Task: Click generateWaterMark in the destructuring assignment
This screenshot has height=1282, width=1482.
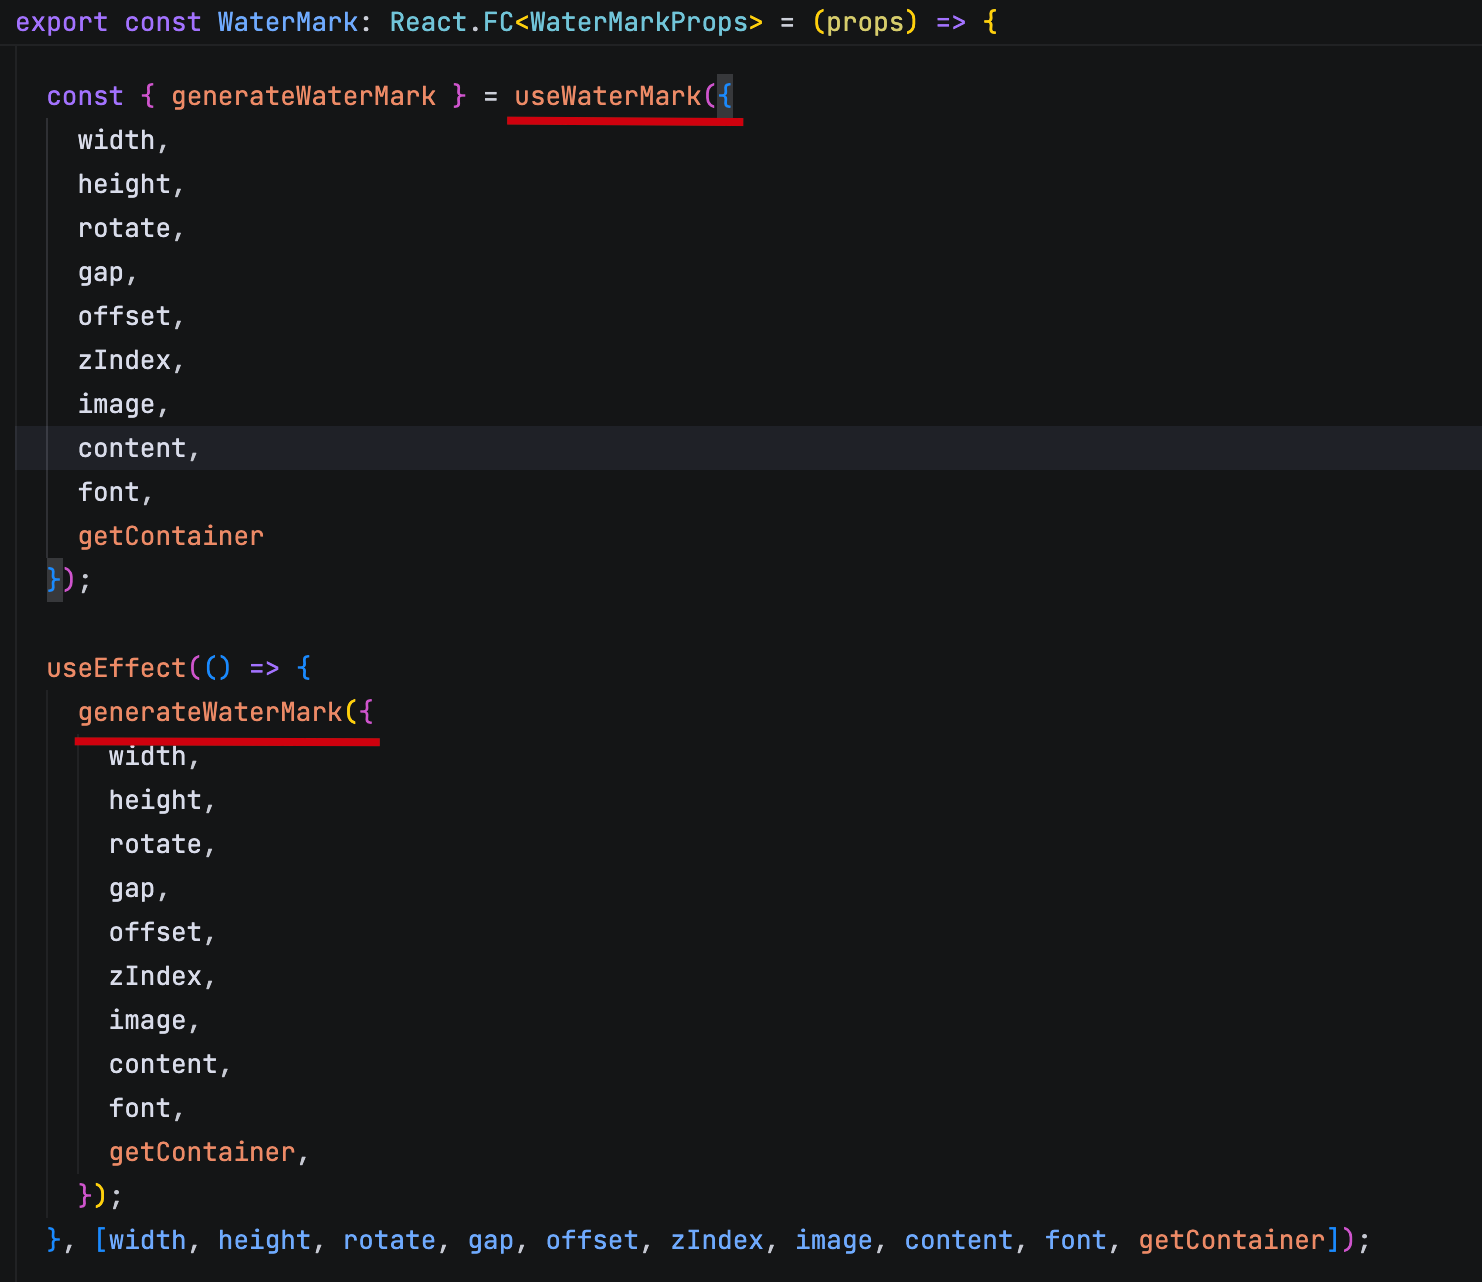Action: tap(303, 96)
